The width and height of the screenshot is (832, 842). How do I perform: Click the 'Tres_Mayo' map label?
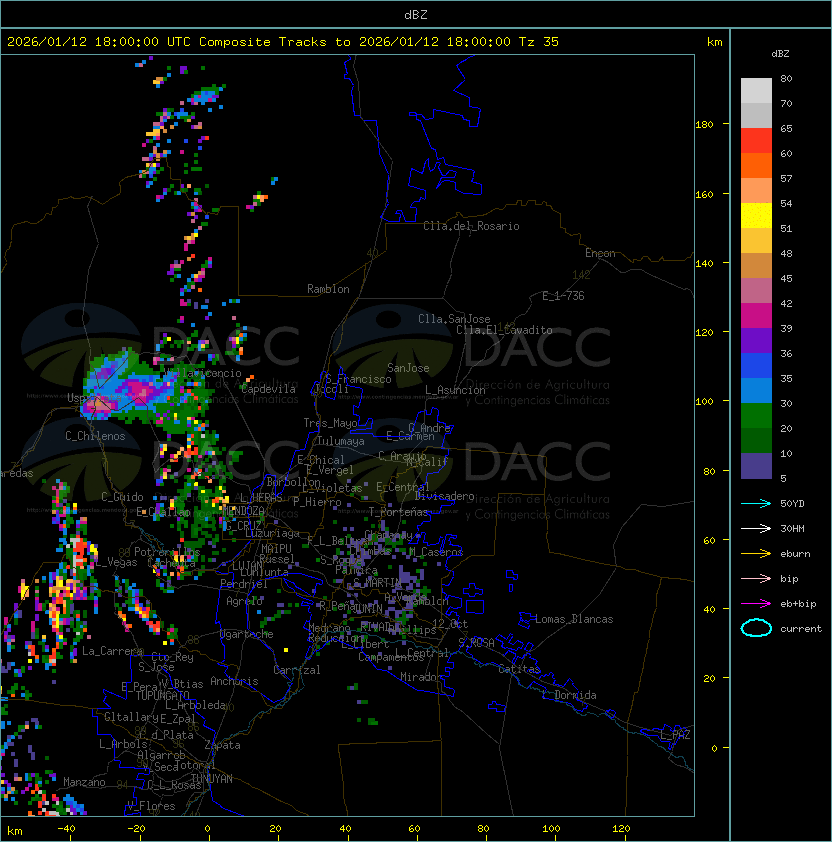pyautogui.click(x=330, y=423)
